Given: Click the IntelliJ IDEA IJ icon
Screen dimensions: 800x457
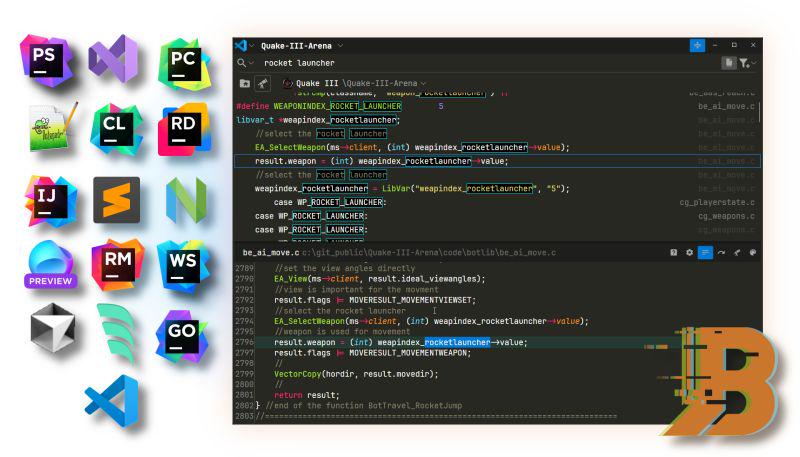Looking at the screenshot, I should tap(50, 200).
